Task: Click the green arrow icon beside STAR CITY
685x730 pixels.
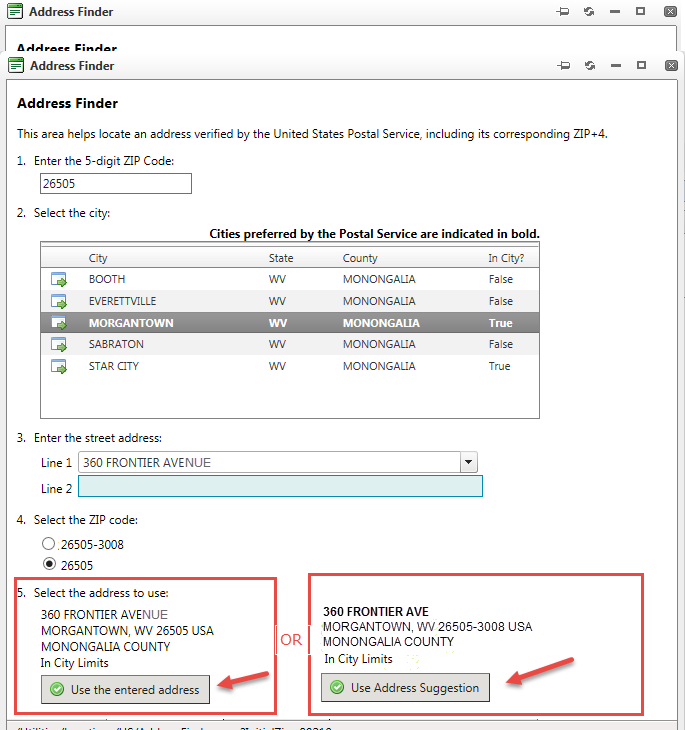Action: 59,367
